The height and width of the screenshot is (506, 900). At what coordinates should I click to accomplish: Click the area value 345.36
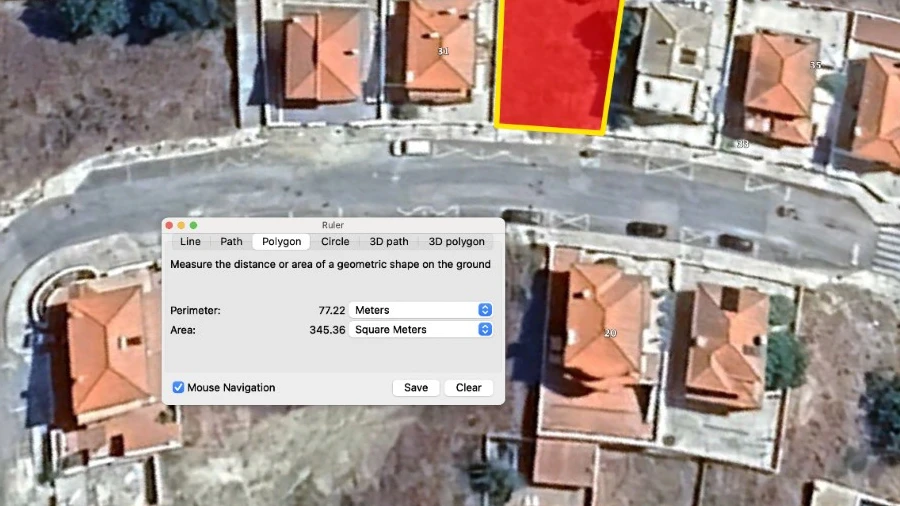(x=327, y=330)
